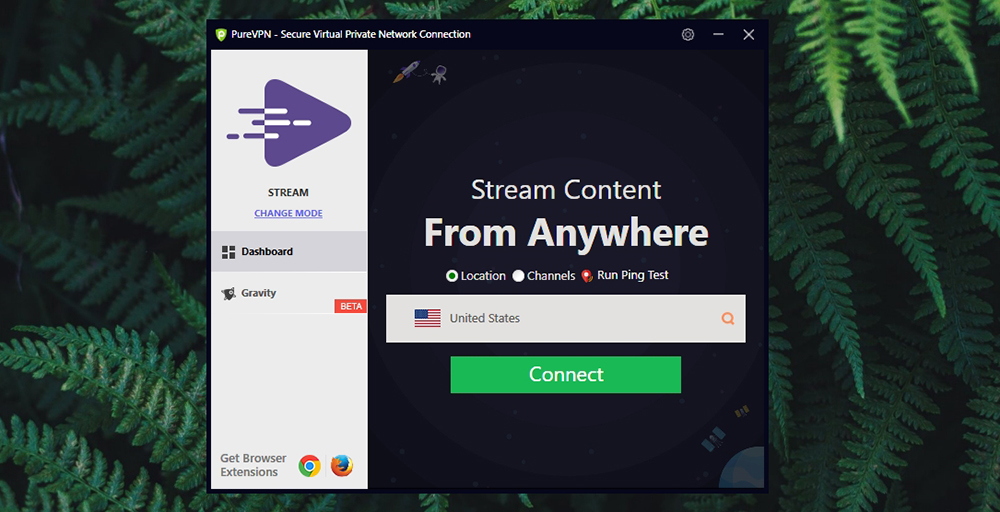
Task: Click the PureVPN shield logo in title bar
Action: [221, 34]
